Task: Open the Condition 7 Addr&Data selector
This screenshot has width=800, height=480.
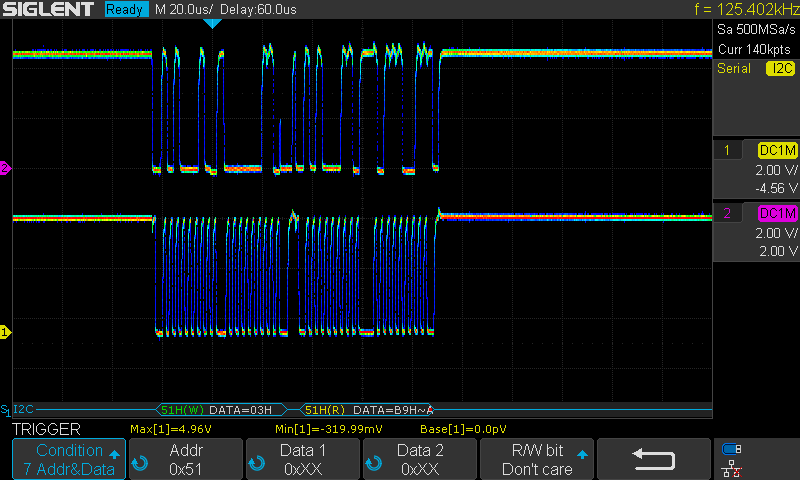Action: (x=69, y=459)
